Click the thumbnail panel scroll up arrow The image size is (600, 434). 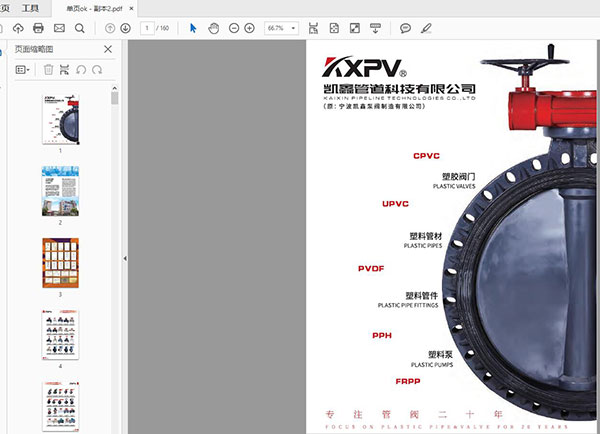pyautogui.click(x=114, y=88)
